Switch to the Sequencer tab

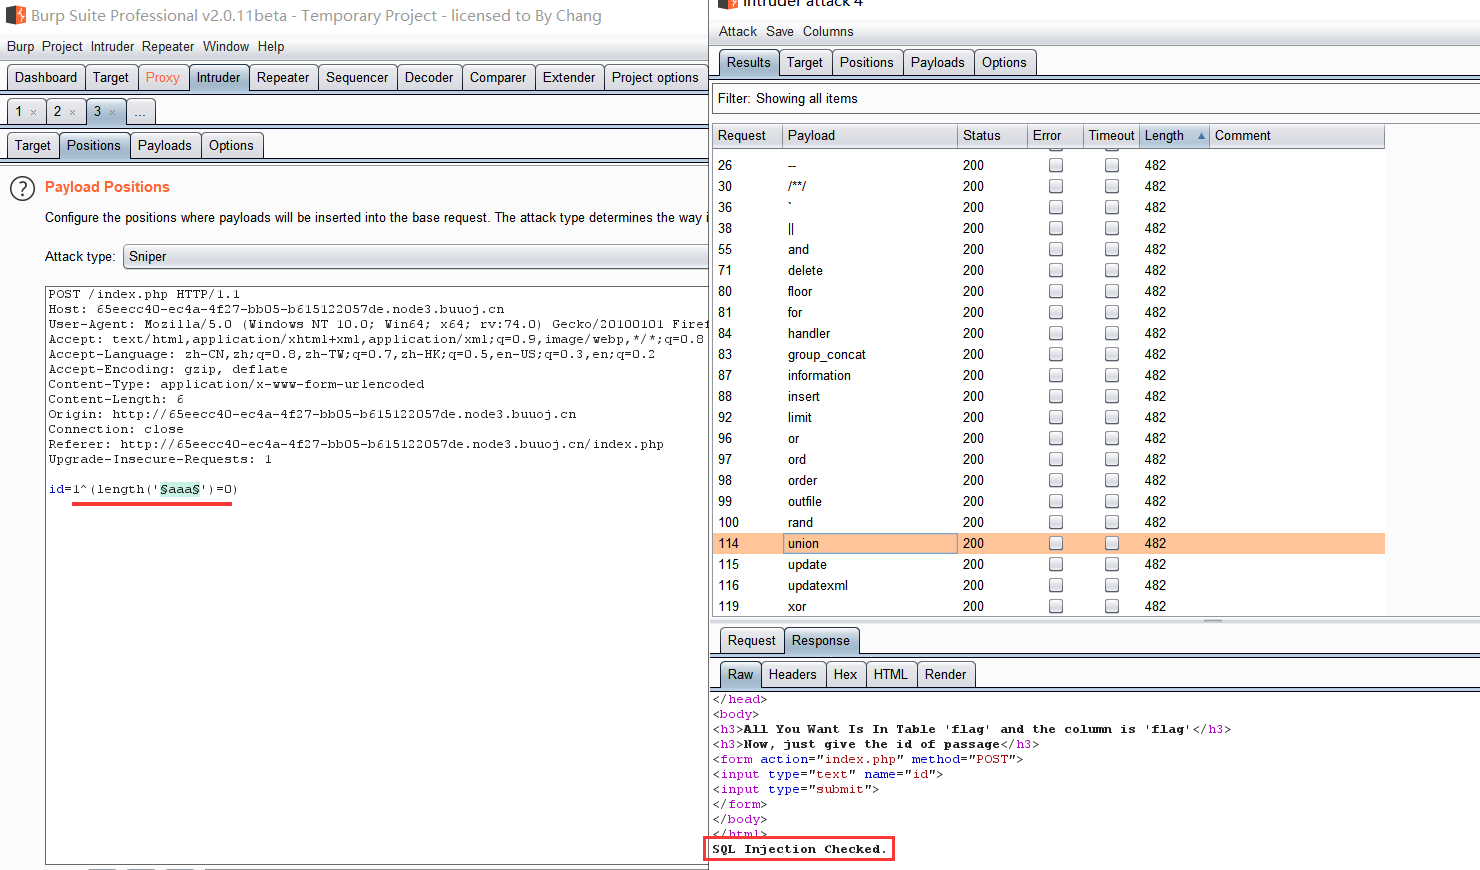357,78
